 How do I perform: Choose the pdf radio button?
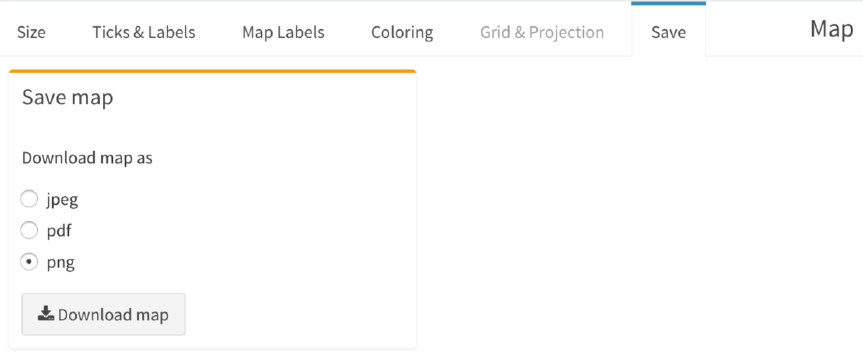click(x=29, y=230)
